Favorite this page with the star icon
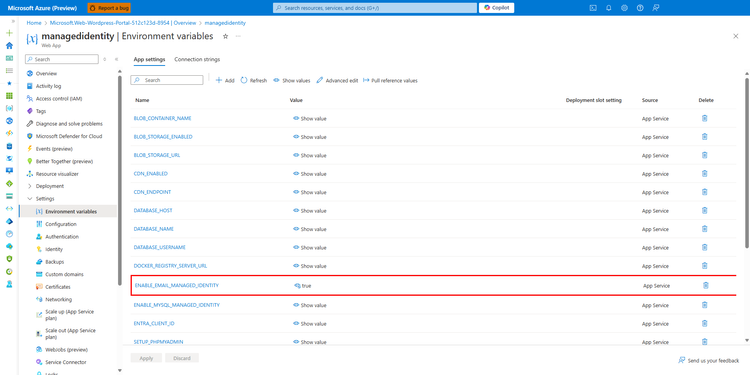The image size is (750, 375). 225,36
